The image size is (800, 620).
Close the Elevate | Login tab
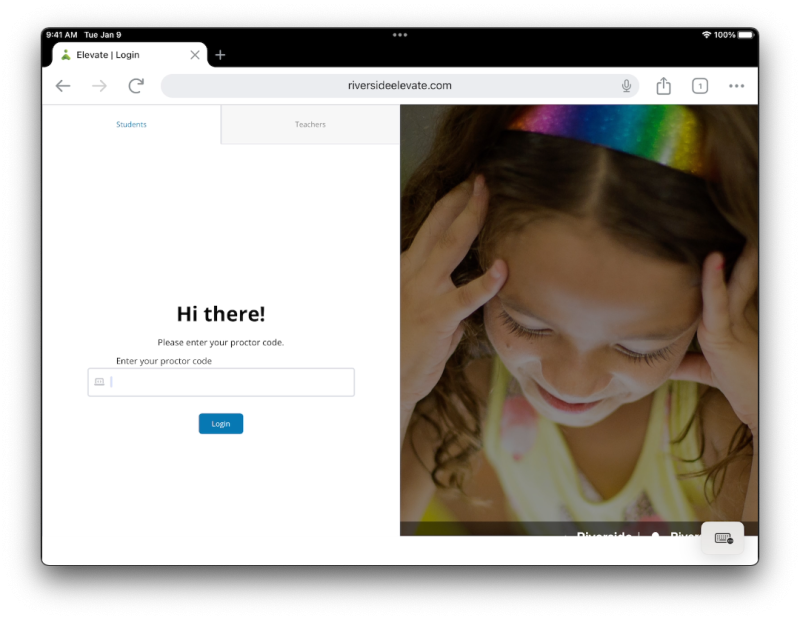tap(195, 55)
